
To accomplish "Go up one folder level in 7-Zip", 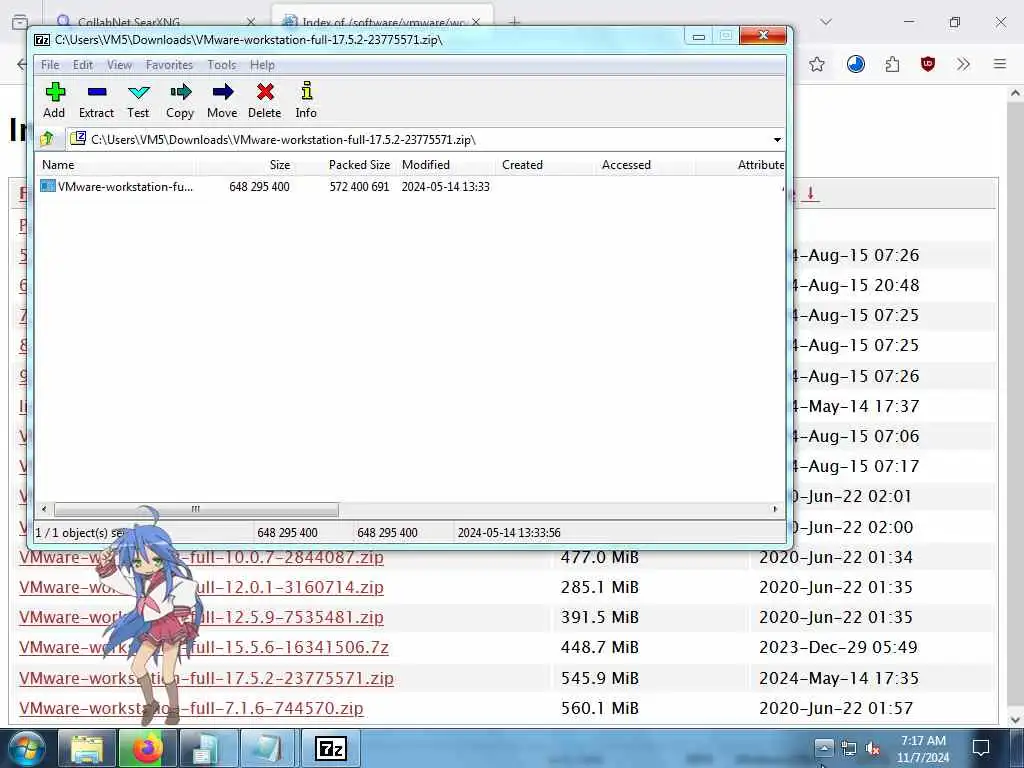I will (x=47, y=139).
